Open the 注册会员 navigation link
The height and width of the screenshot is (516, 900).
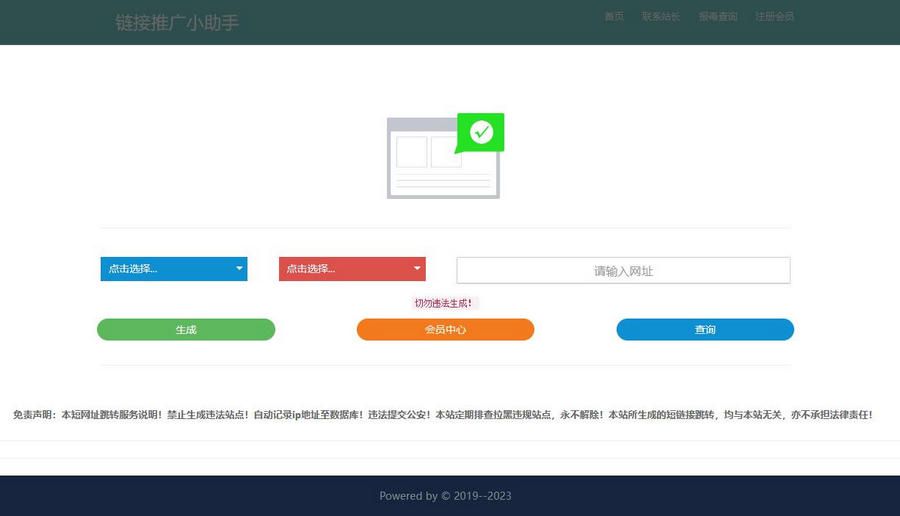(x=774, y=16)
